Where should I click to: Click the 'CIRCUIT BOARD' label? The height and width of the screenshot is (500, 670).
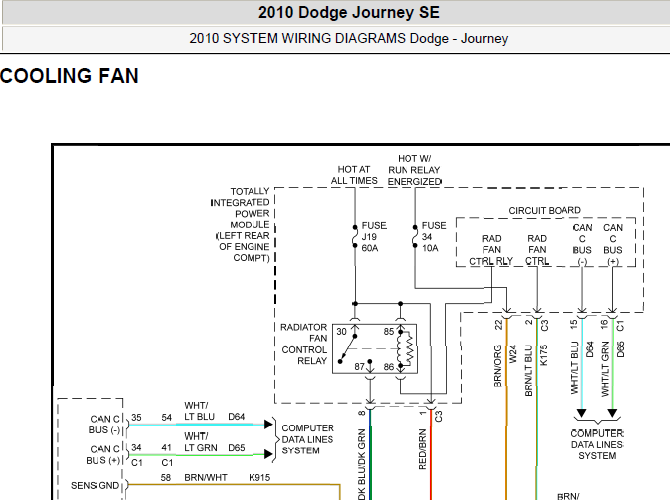click(x=544, y=211)
